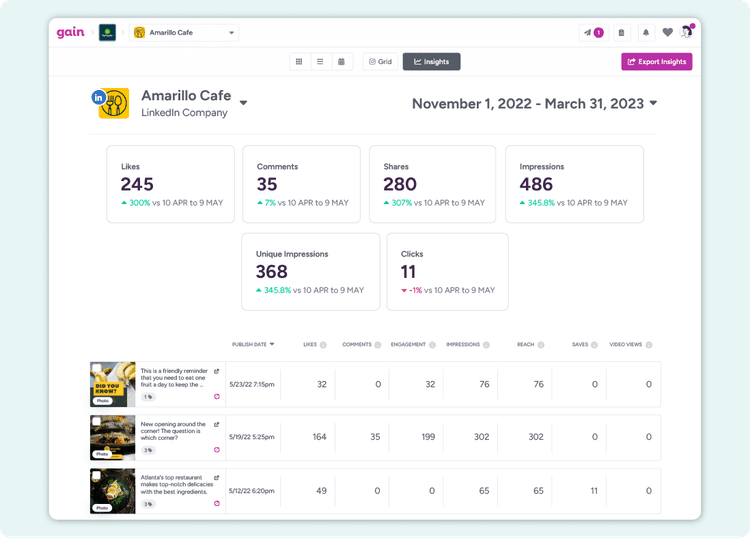Click the Video Views column header
The width and height of the screenshot is (750, 538).
626,344
